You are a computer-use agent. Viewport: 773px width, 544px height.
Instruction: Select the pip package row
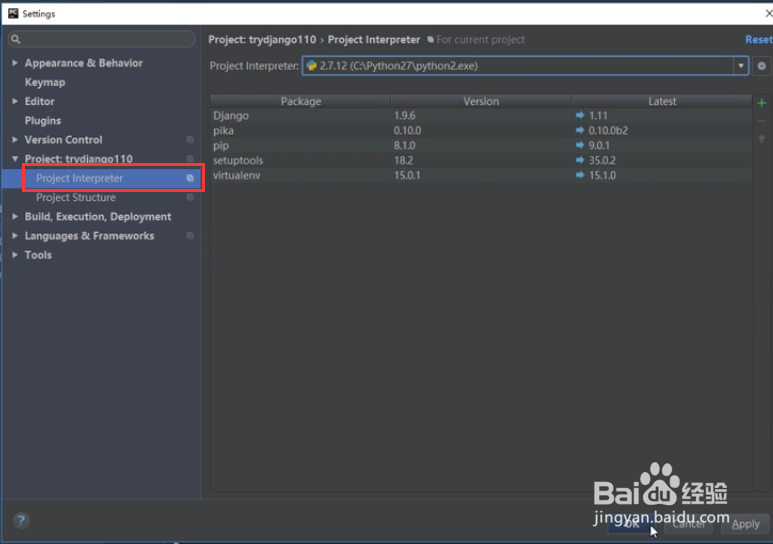point(481,145)
